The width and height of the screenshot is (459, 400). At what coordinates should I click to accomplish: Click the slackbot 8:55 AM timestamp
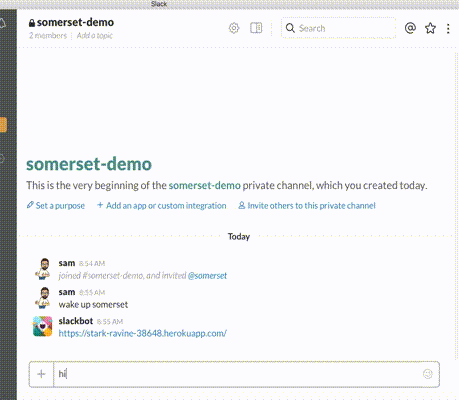[110, 321]
